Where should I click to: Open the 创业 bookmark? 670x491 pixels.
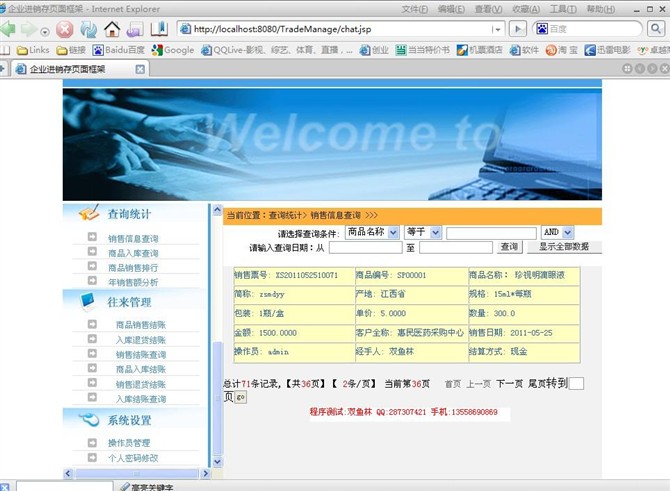point(374,50)
